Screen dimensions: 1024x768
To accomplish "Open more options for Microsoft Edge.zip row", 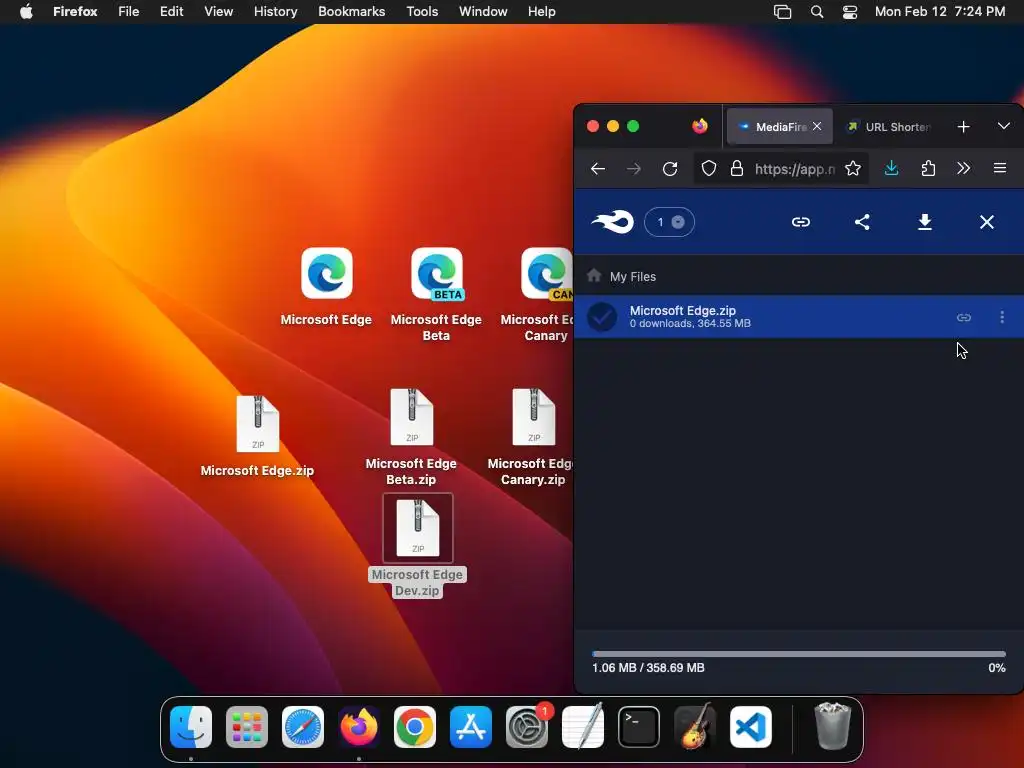I will [1002, 317].
